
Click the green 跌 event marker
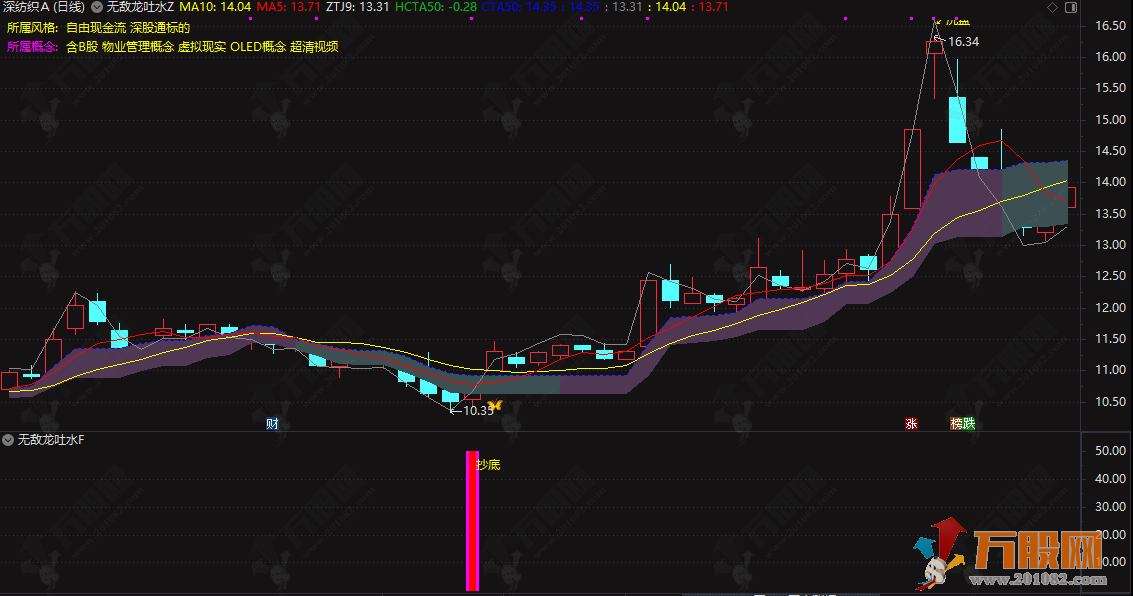pyautogui.click(x=969, y=423)
